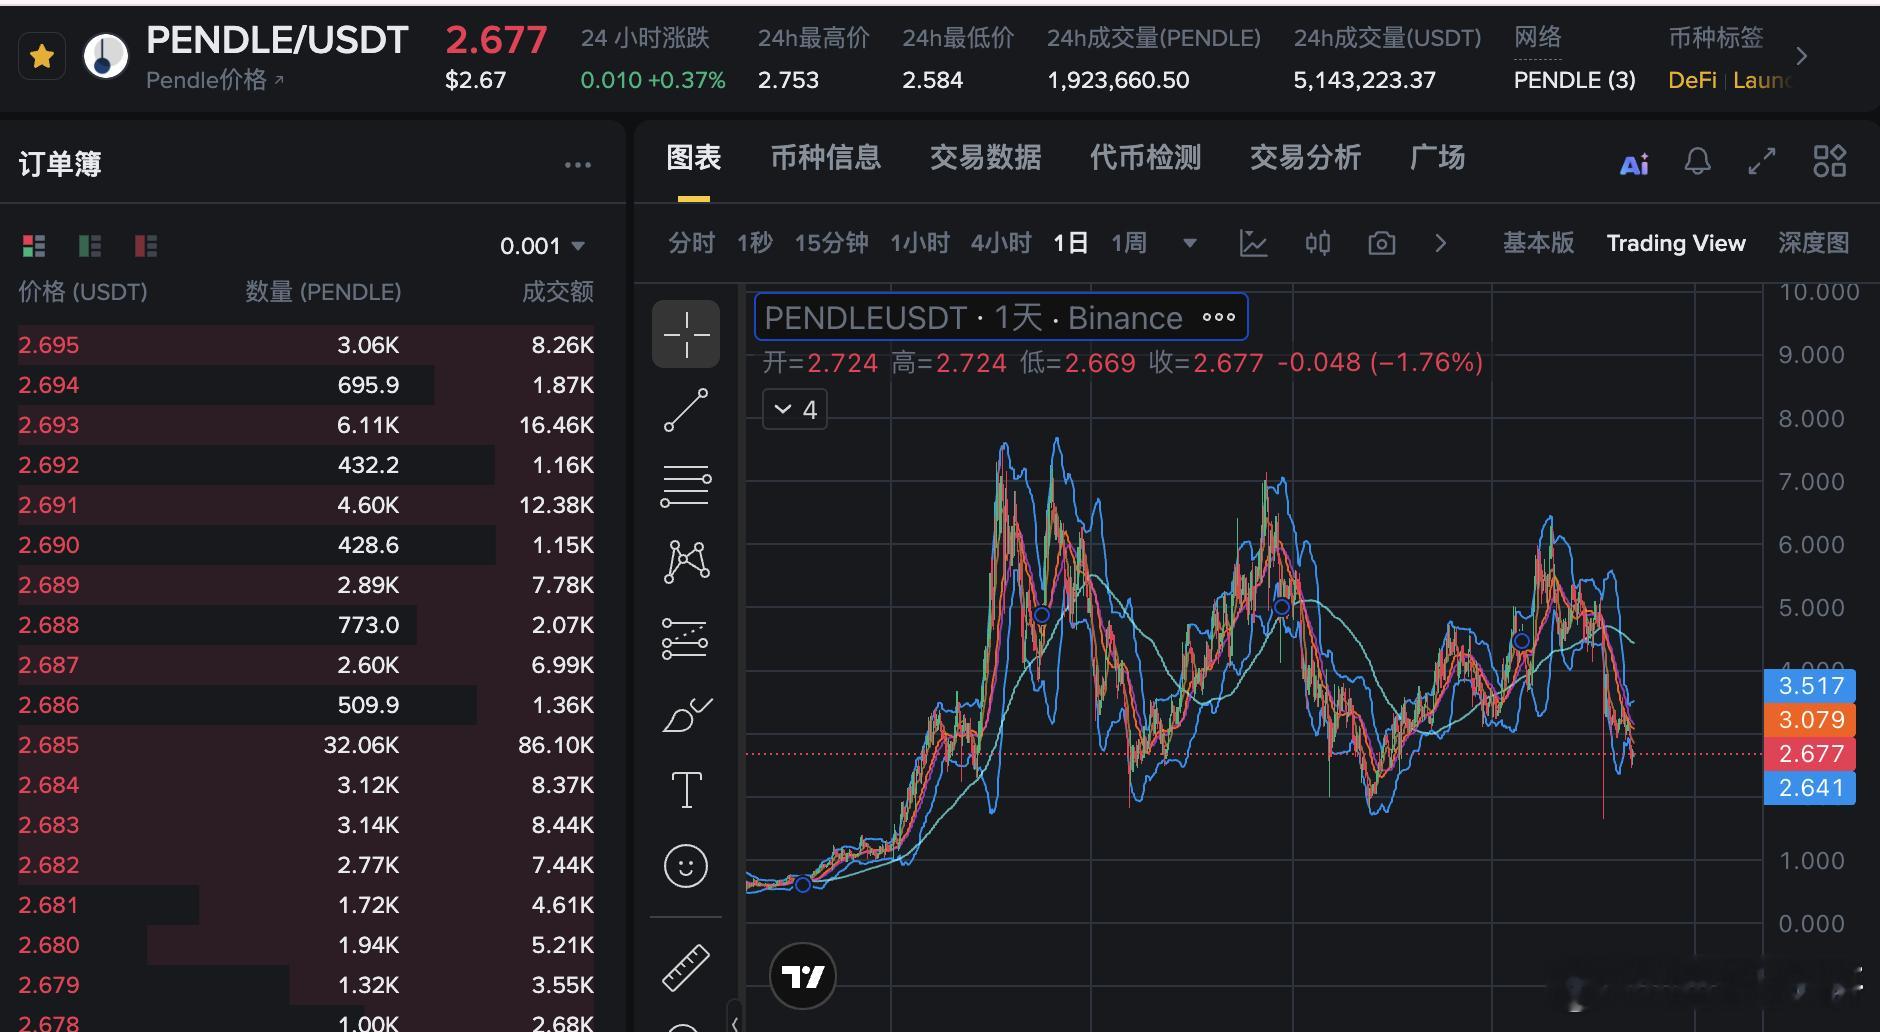This screenshot has height=1032, width=1880.
Task: Open the text annotation tool
Action: pos(686,789)
